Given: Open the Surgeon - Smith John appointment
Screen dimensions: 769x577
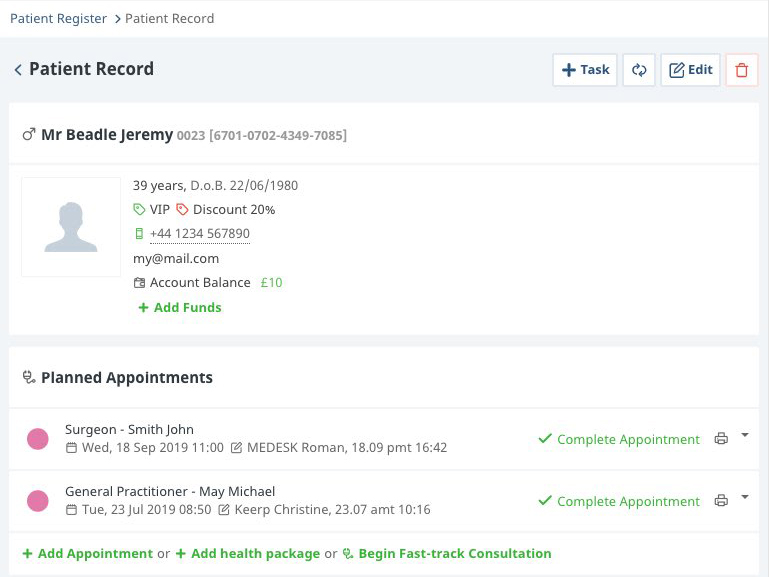Looking at the screenshot, I should [129, 429].
